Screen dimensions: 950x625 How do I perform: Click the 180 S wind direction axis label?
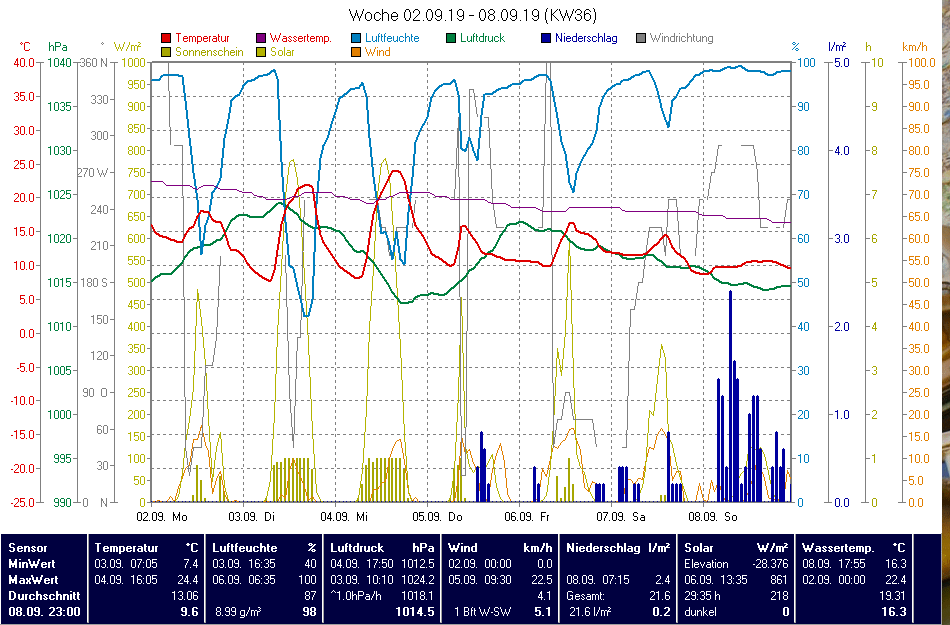pyautogui.click(x=93, y=283)
